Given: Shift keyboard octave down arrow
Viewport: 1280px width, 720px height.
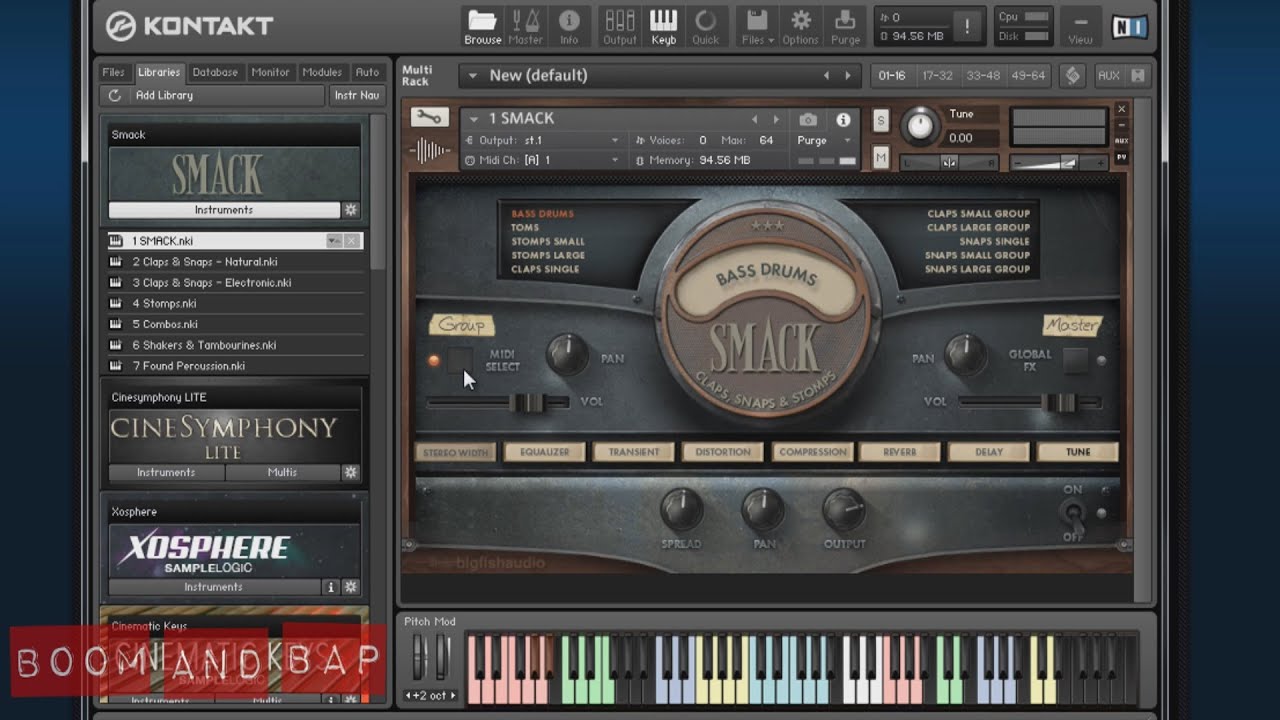Looking at the screenshot, I should [410, 695].
